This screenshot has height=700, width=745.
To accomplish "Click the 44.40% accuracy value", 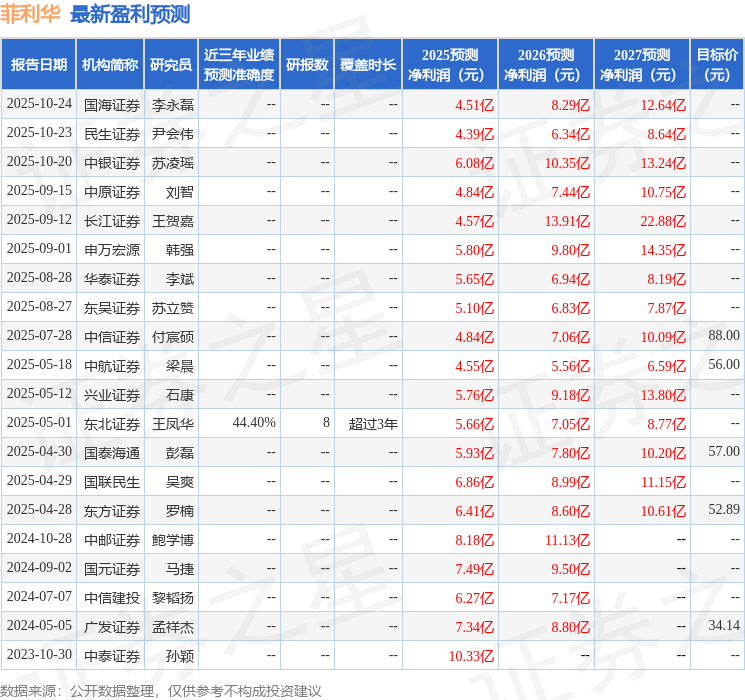I will pos(254,422).
